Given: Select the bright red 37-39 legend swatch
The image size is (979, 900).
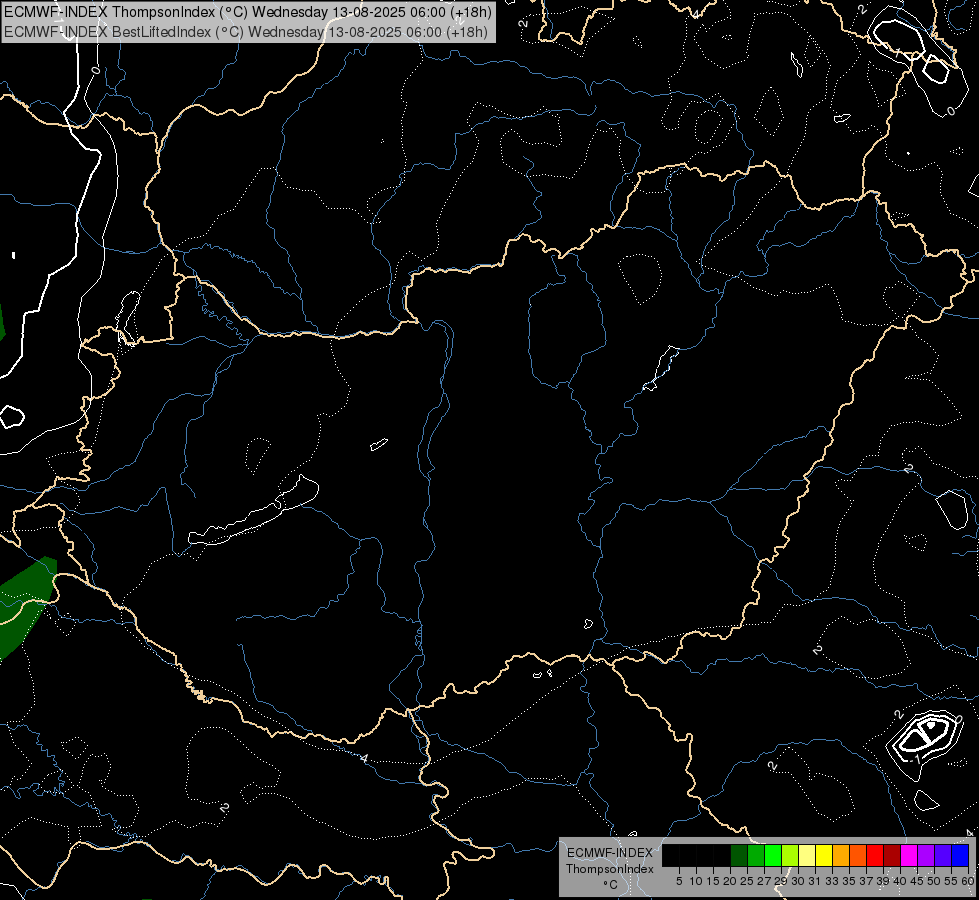Looking at the screenshot, I should point(875,856).
